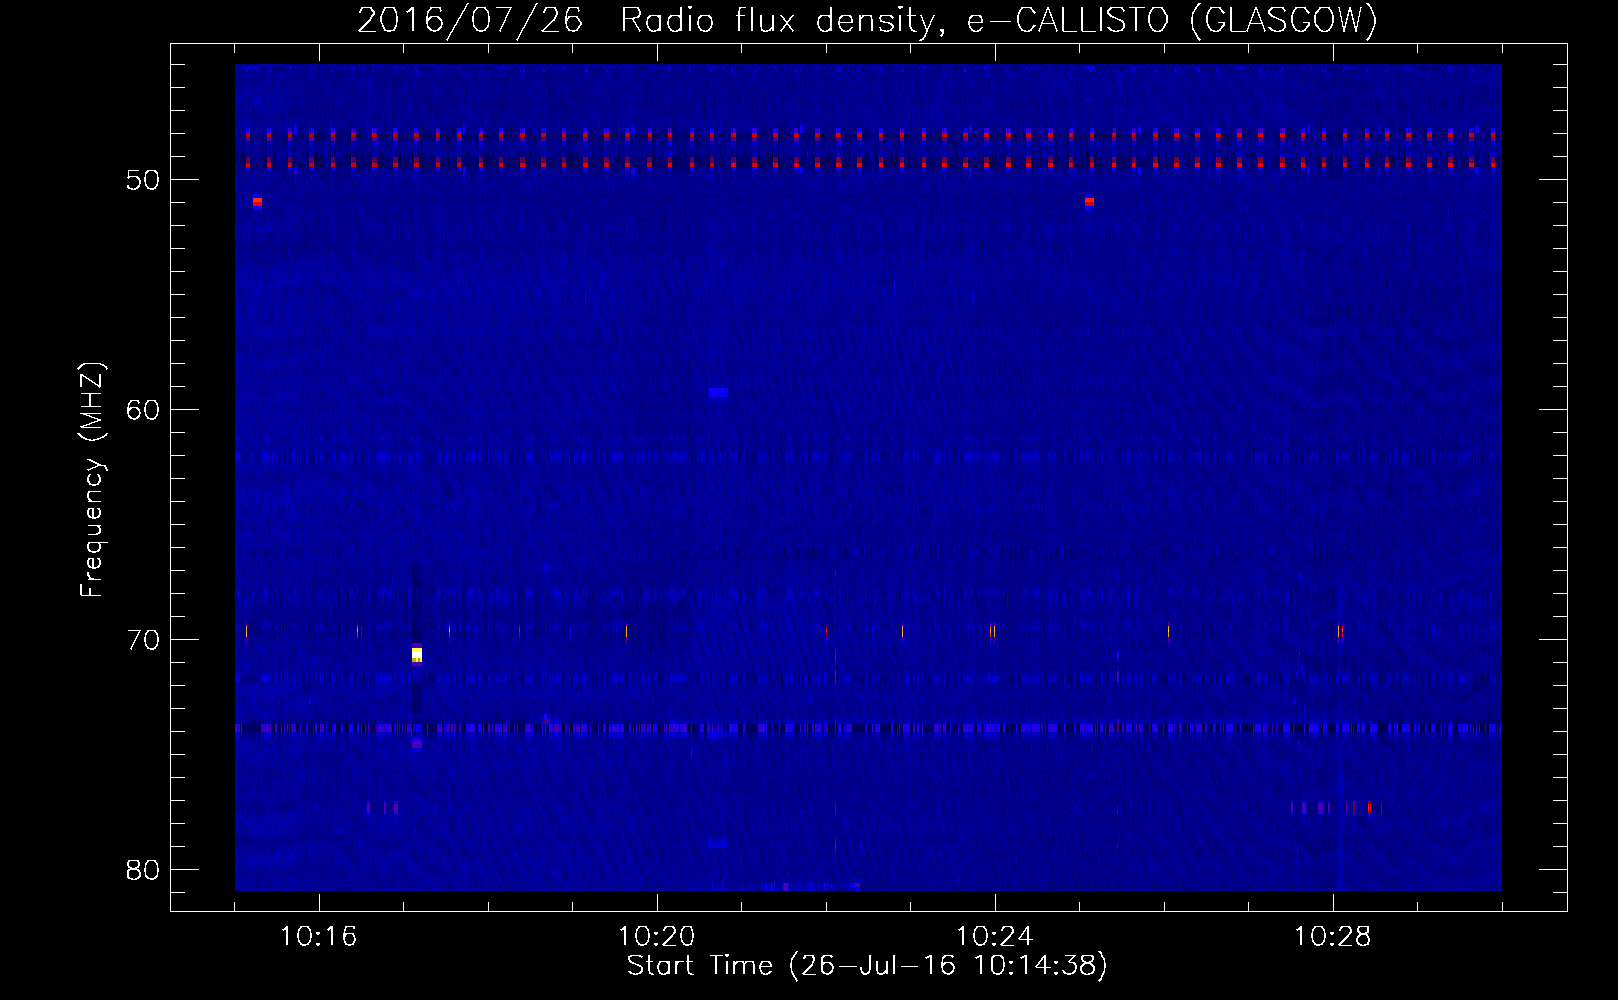Click the 10:28 time tick label

1332,937
